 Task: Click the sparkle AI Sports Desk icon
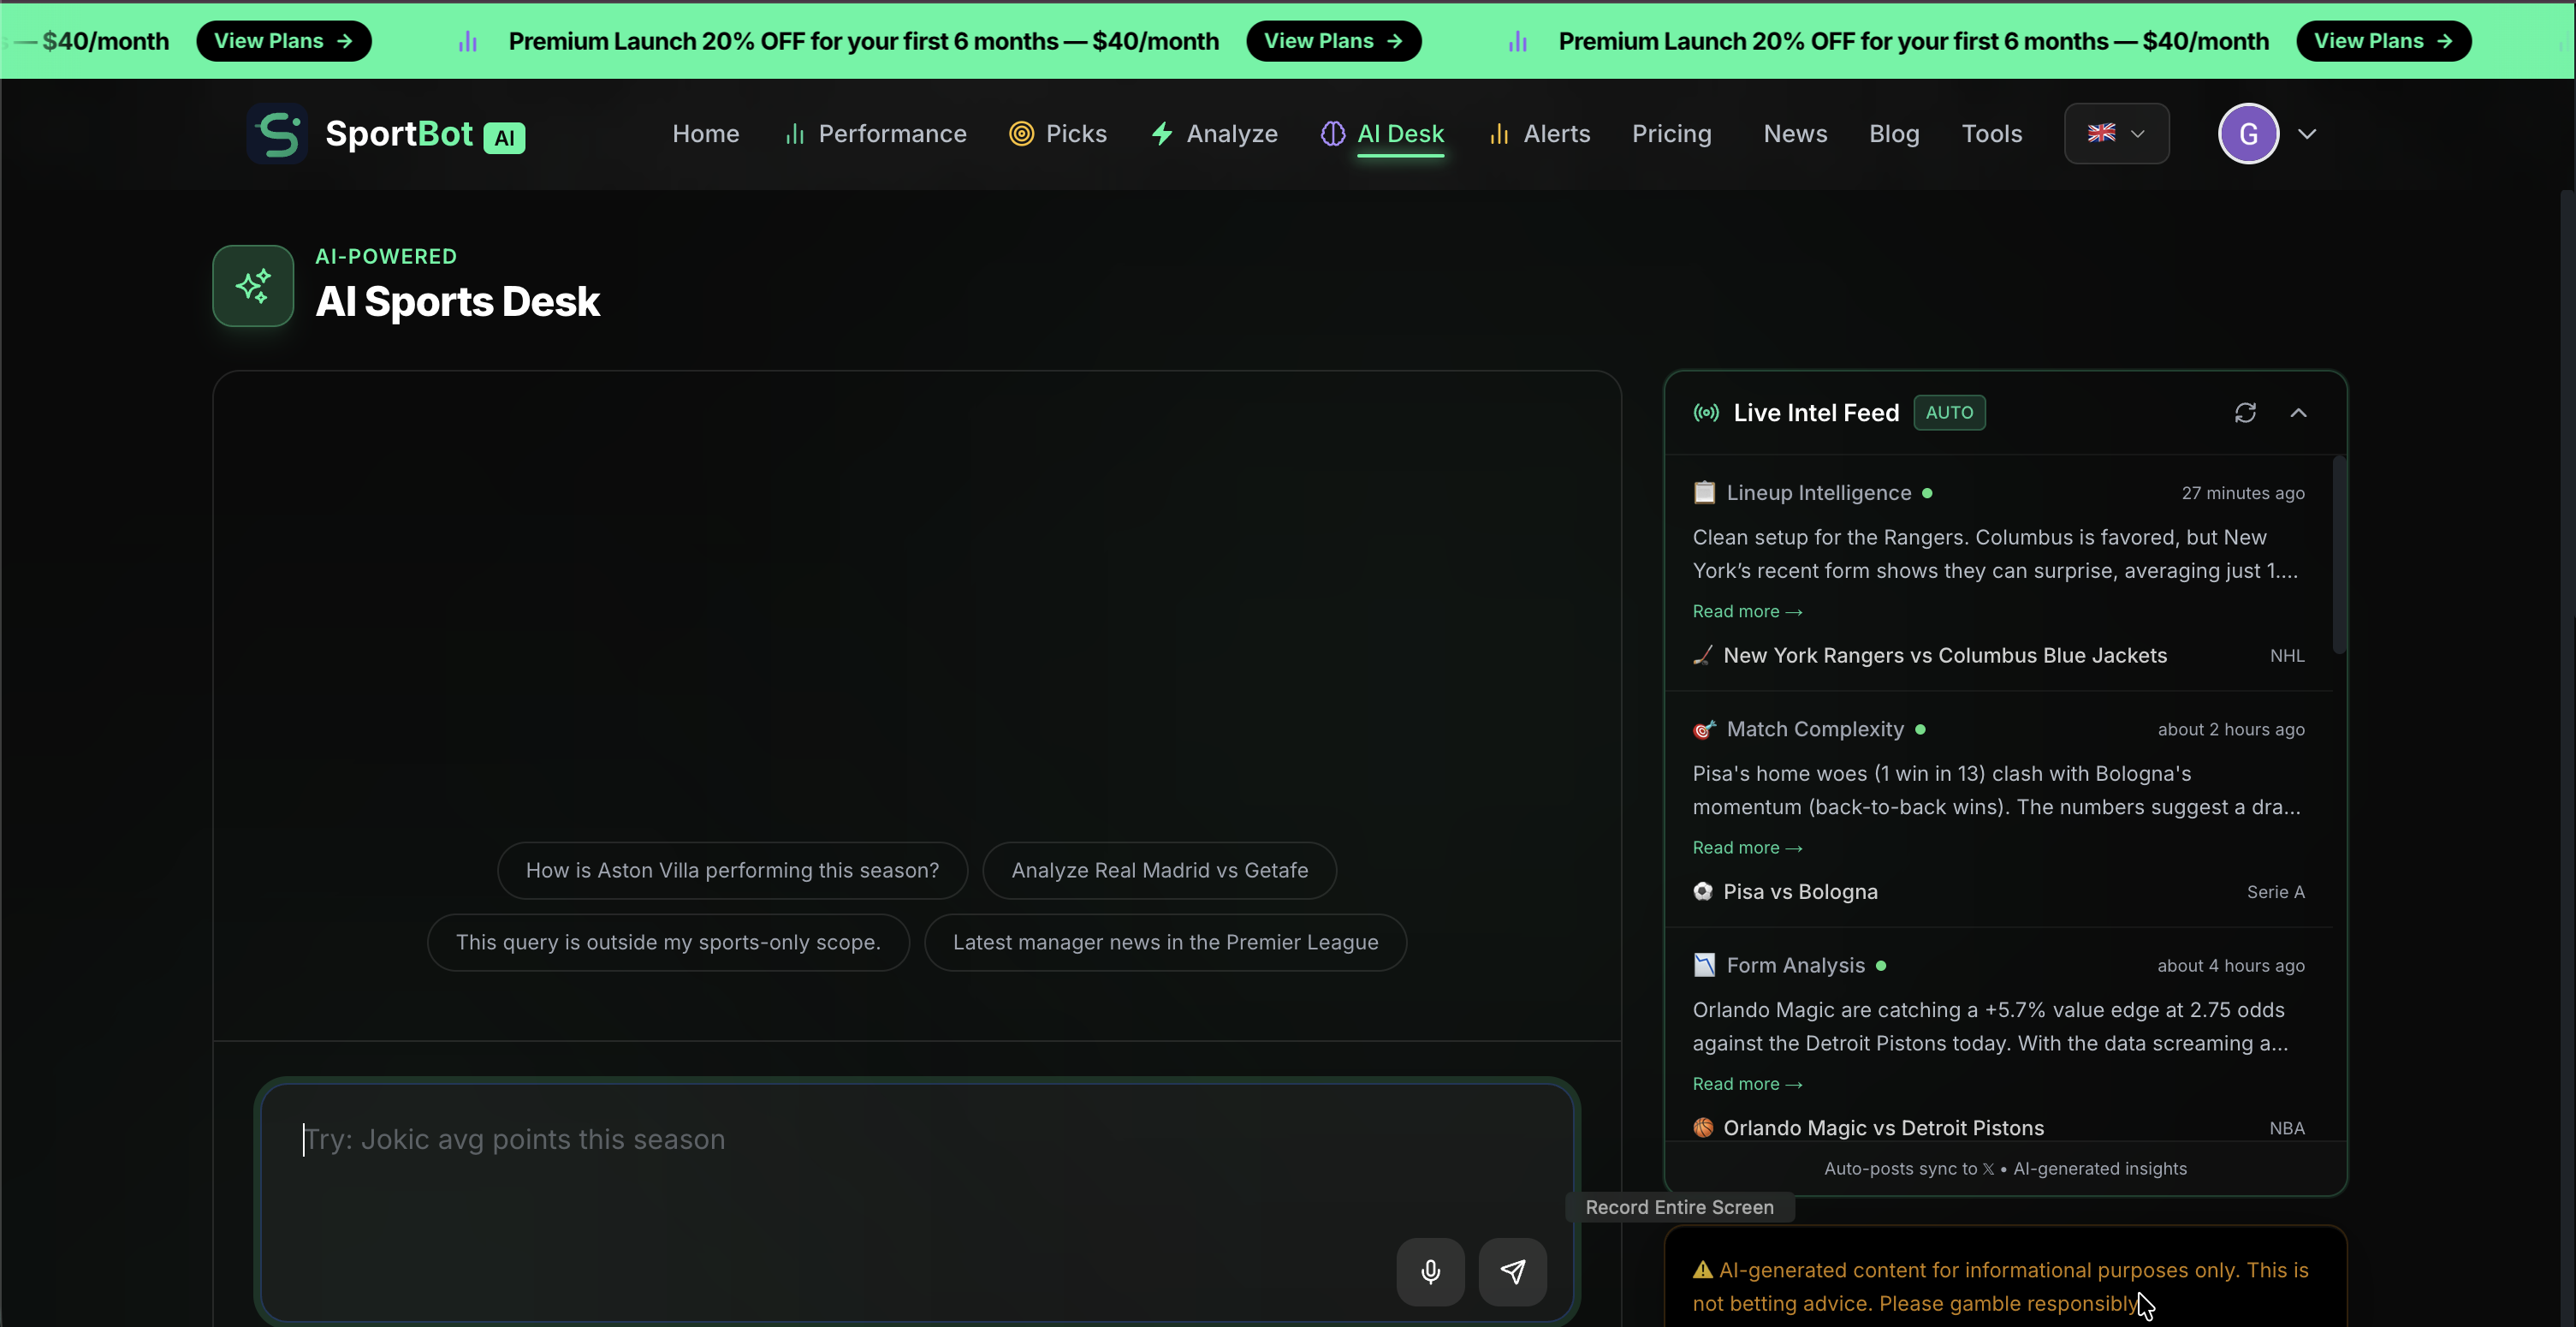click(x=253, y=286)
